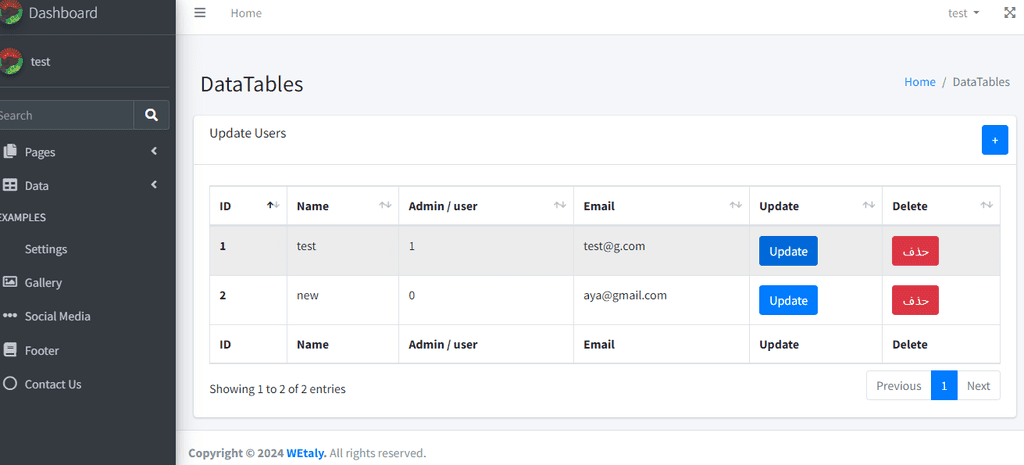Click the search magnifier icon
This screenshot has height=465, width=1024.
click(x=152, y=115)
